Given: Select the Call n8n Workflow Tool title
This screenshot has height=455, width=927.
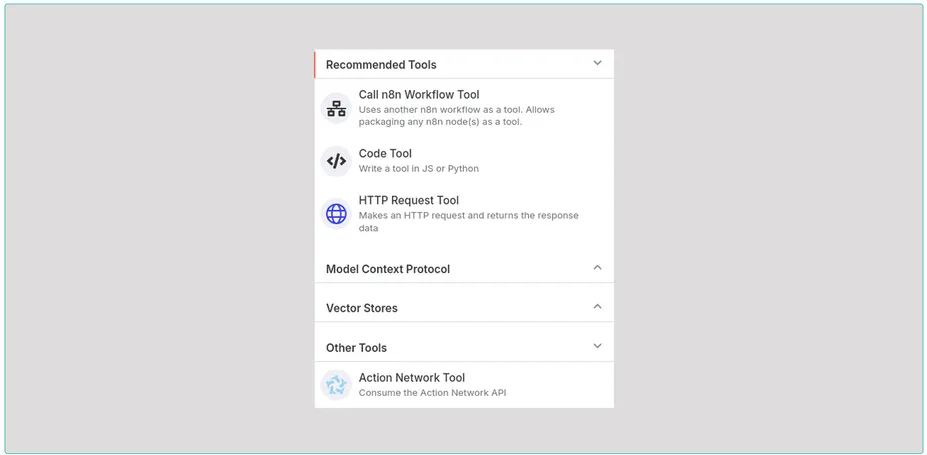Looking at the screenshot, I should tap(419, 95).
